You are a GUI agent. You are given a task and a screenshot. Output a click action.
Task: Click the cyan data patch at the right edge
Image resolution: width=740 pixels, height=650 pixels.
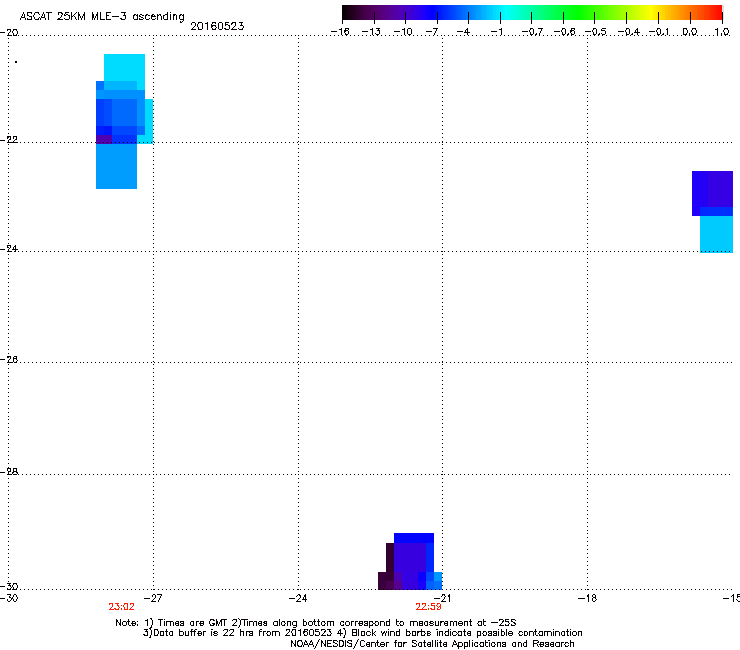(x=716, y=234)
